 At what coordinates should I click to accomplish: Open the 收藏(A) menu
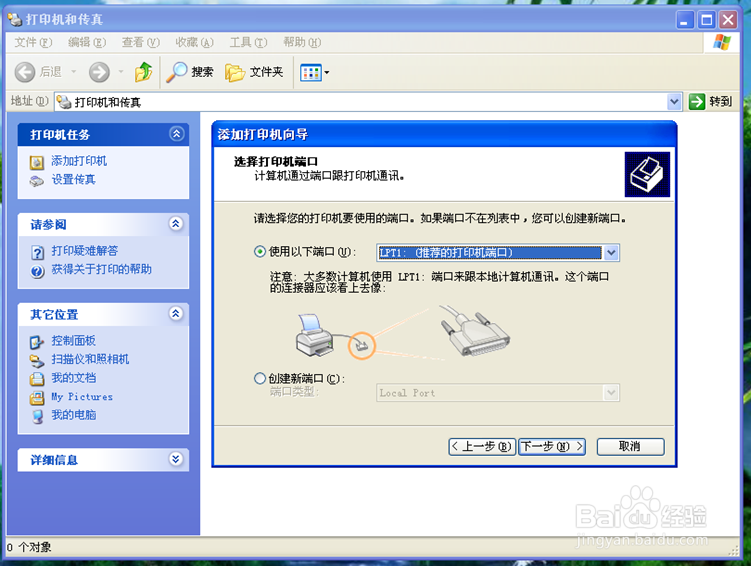pos(194,43)
